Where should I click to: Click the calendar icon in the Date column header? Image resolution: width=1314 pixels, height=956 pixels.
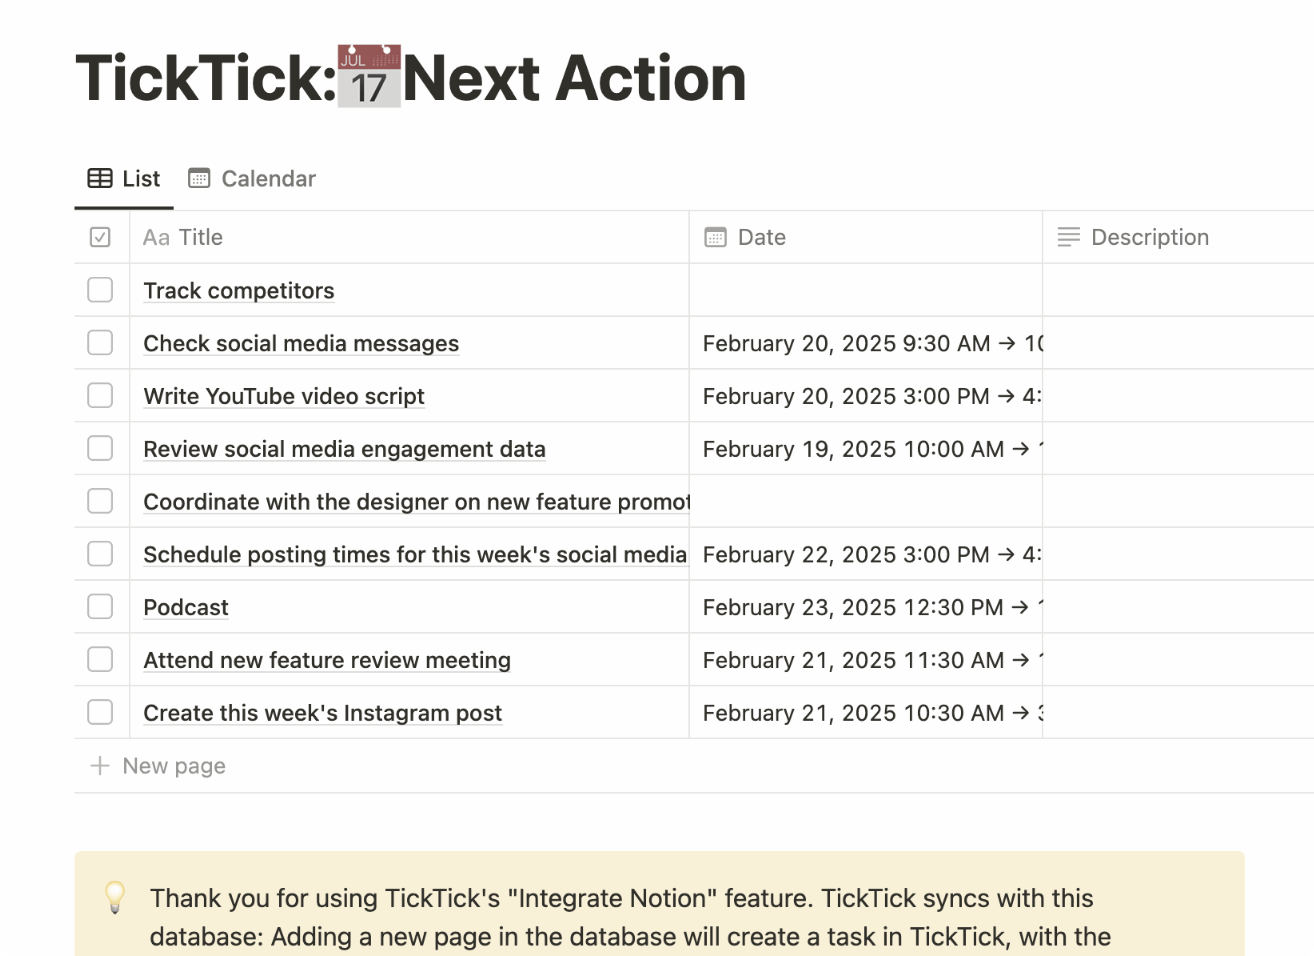click(715, 236)
